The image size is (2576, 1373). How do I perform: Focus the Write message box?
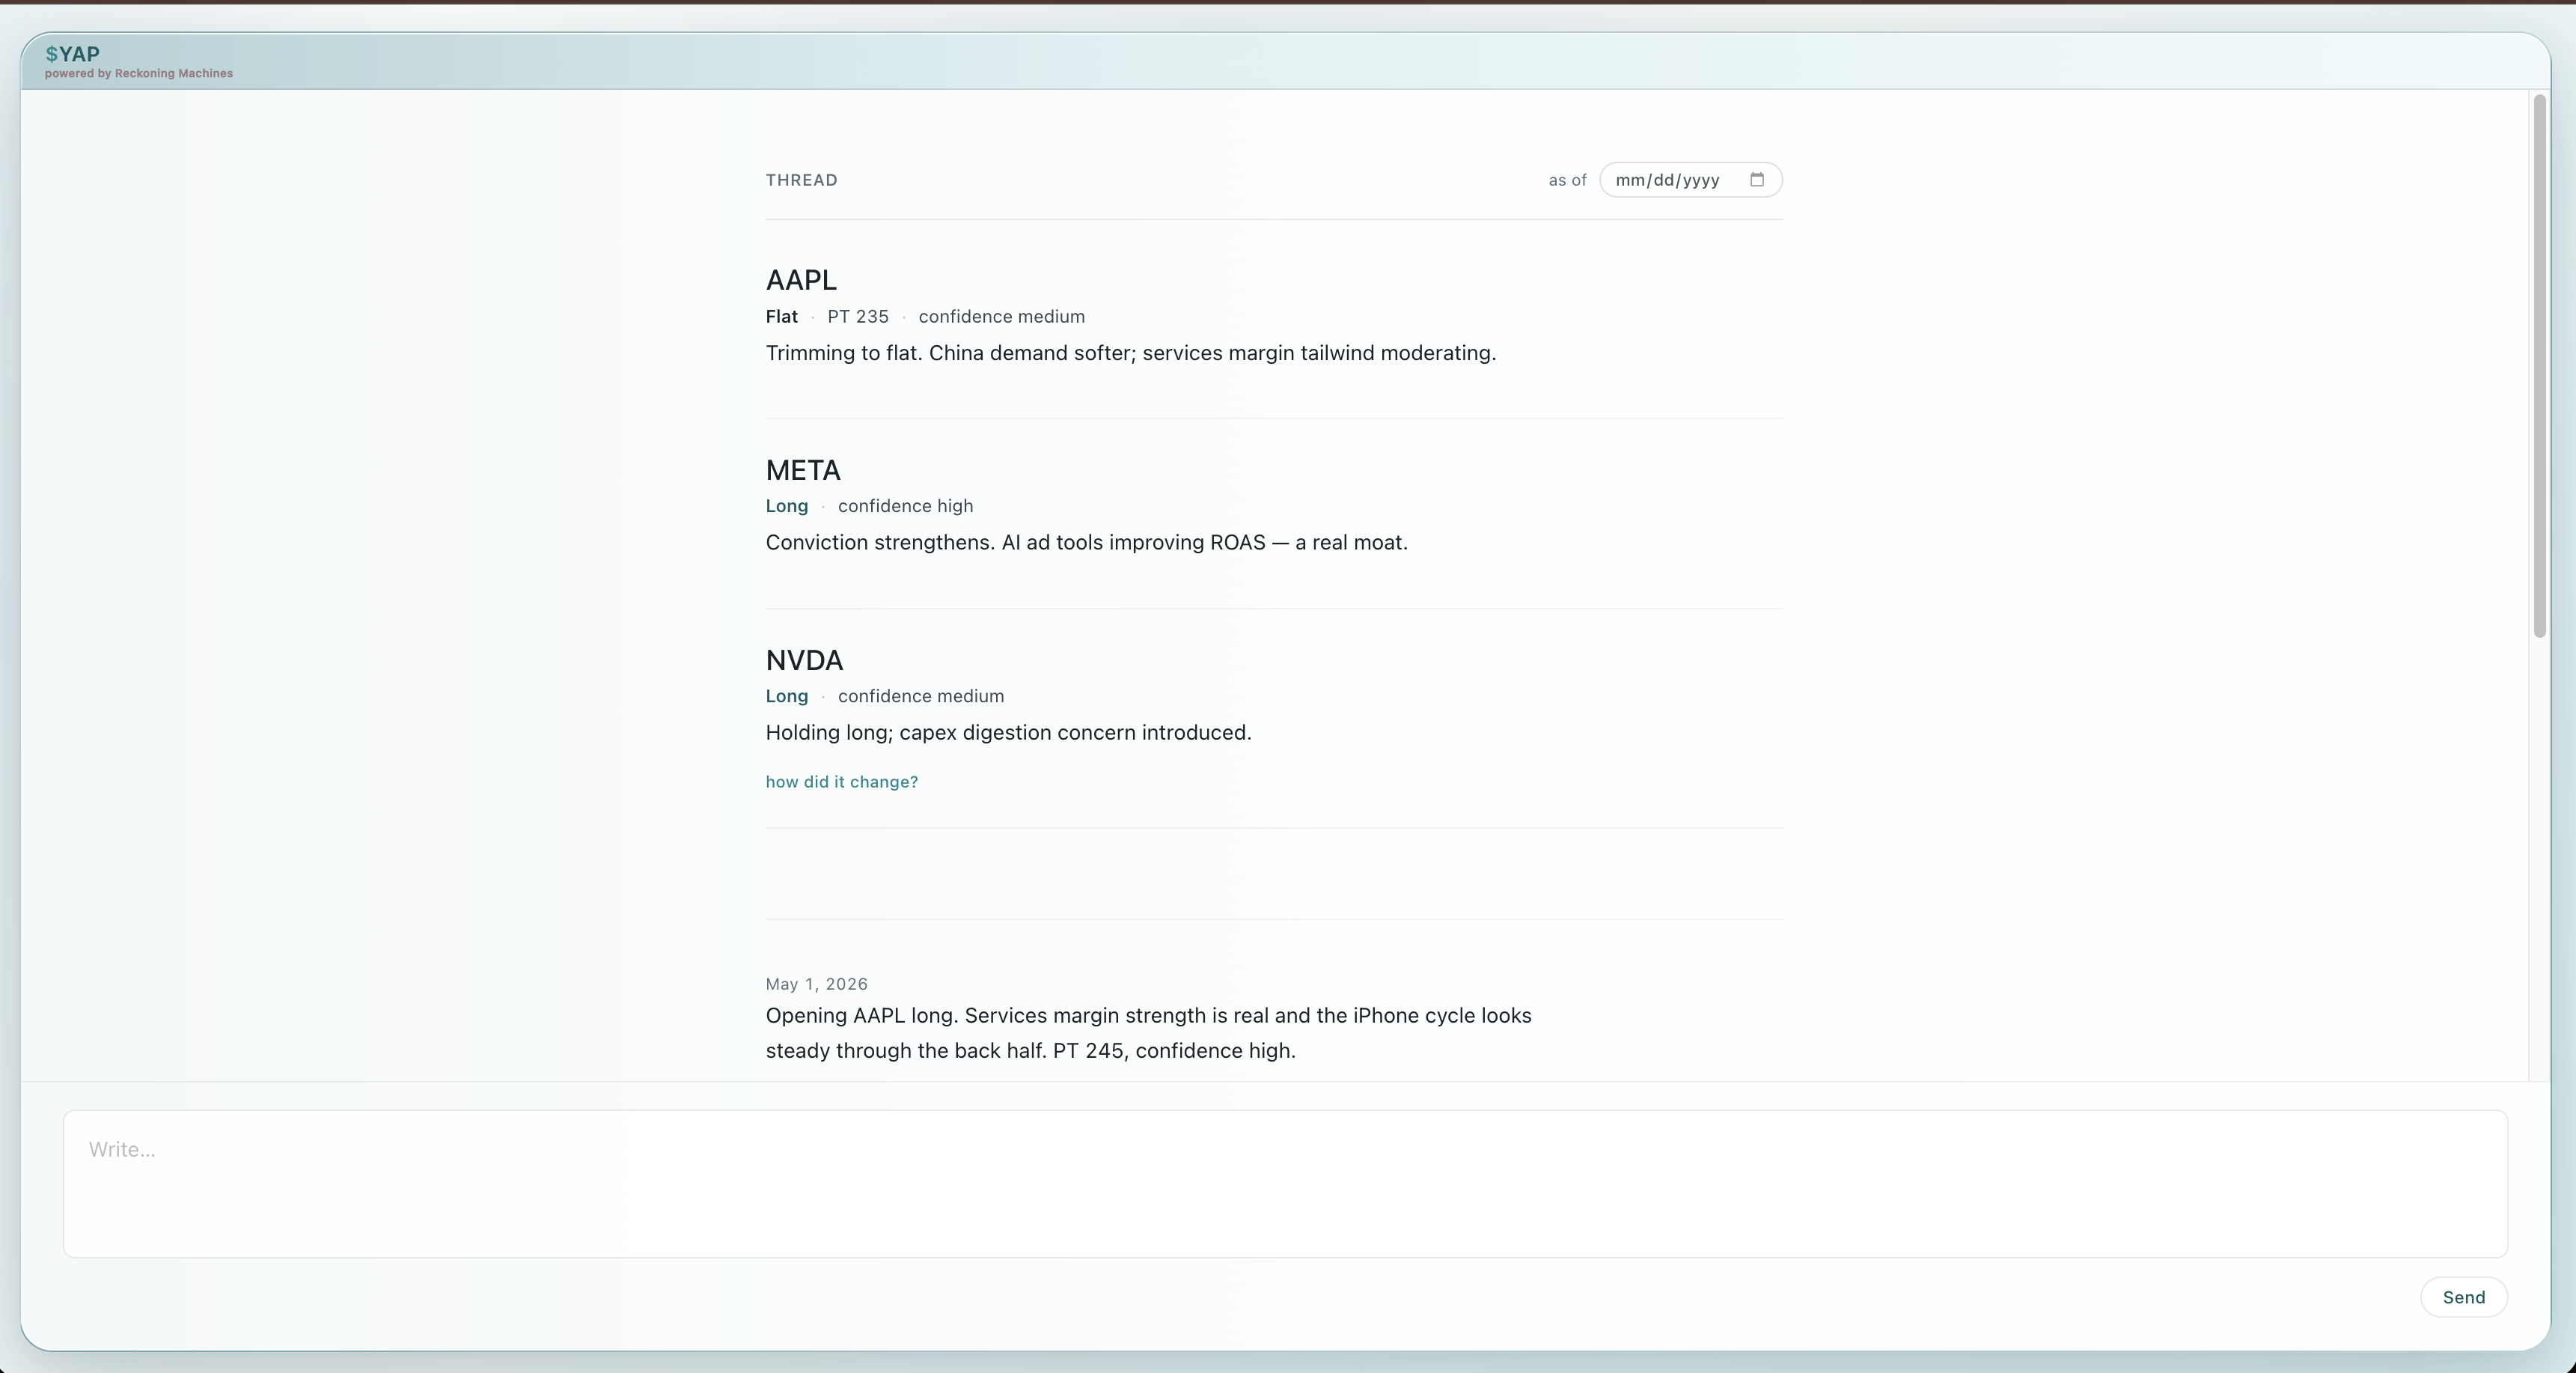pyautogui.click(x=1285, y=1183)
